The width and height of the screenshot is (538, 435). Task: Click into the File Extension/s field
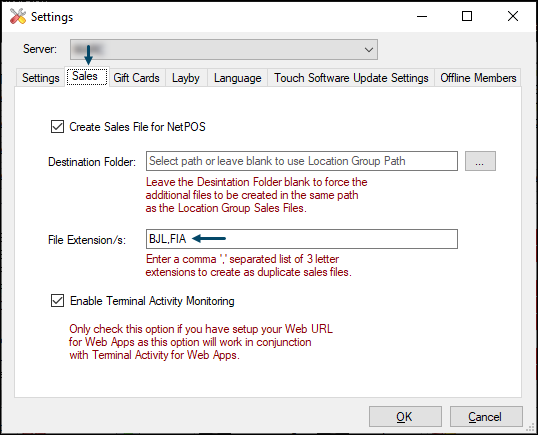point(302,239)
